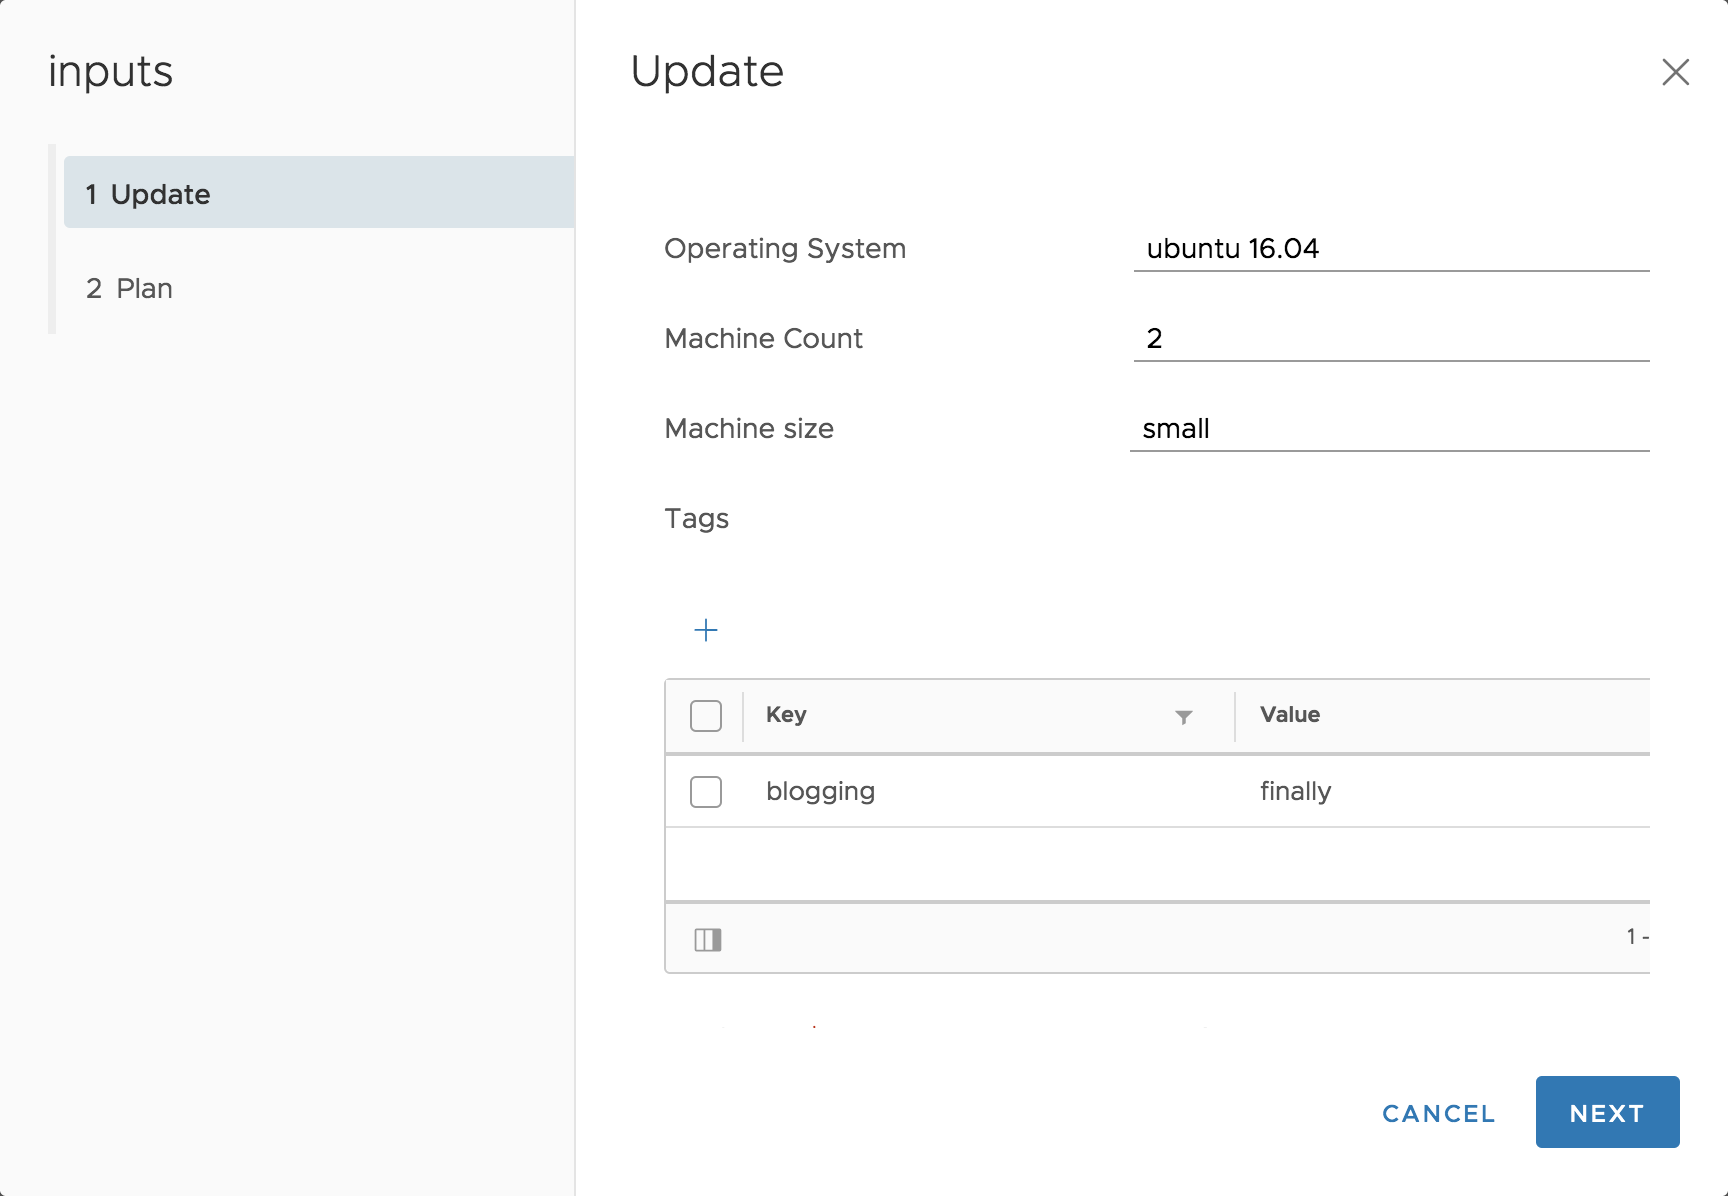1728x1196 pixels.
Task: Select the Update step in the inputs sidebar
Action: click(147, 194)
